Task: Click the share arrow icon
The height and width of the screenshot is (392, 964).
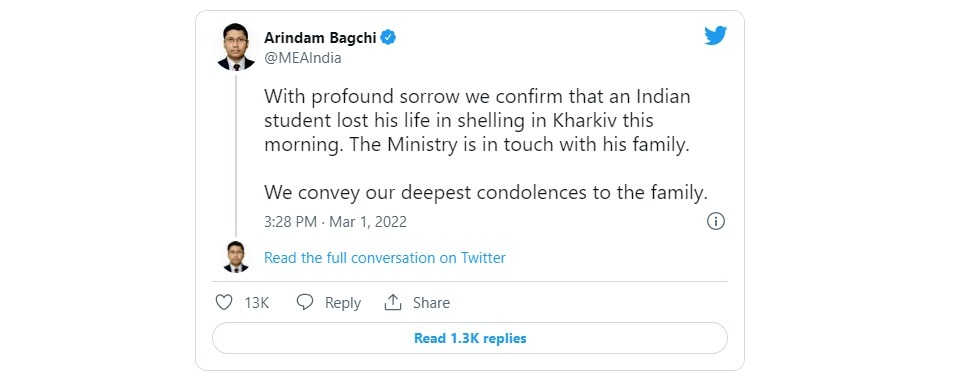Action: pos(393,302)
